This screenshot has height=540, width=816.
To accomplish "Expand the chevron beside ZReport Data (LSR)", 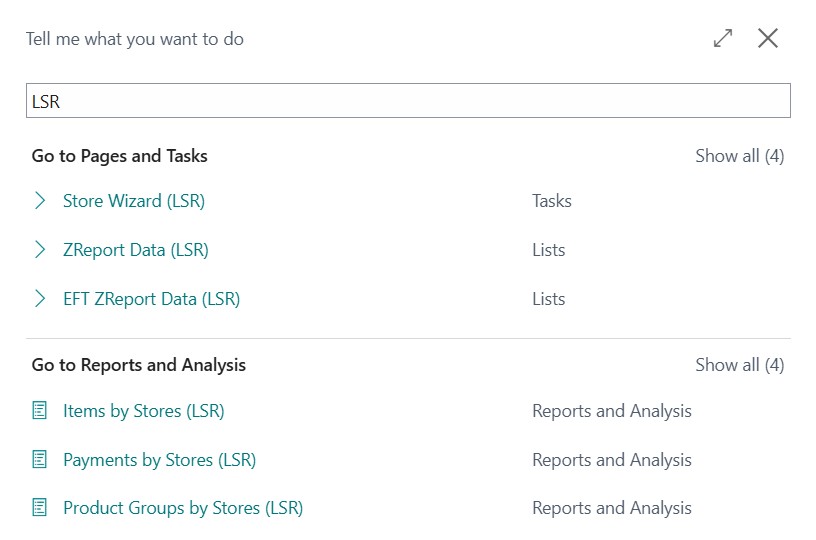I will pyautogui.click(x=40, y=250).
